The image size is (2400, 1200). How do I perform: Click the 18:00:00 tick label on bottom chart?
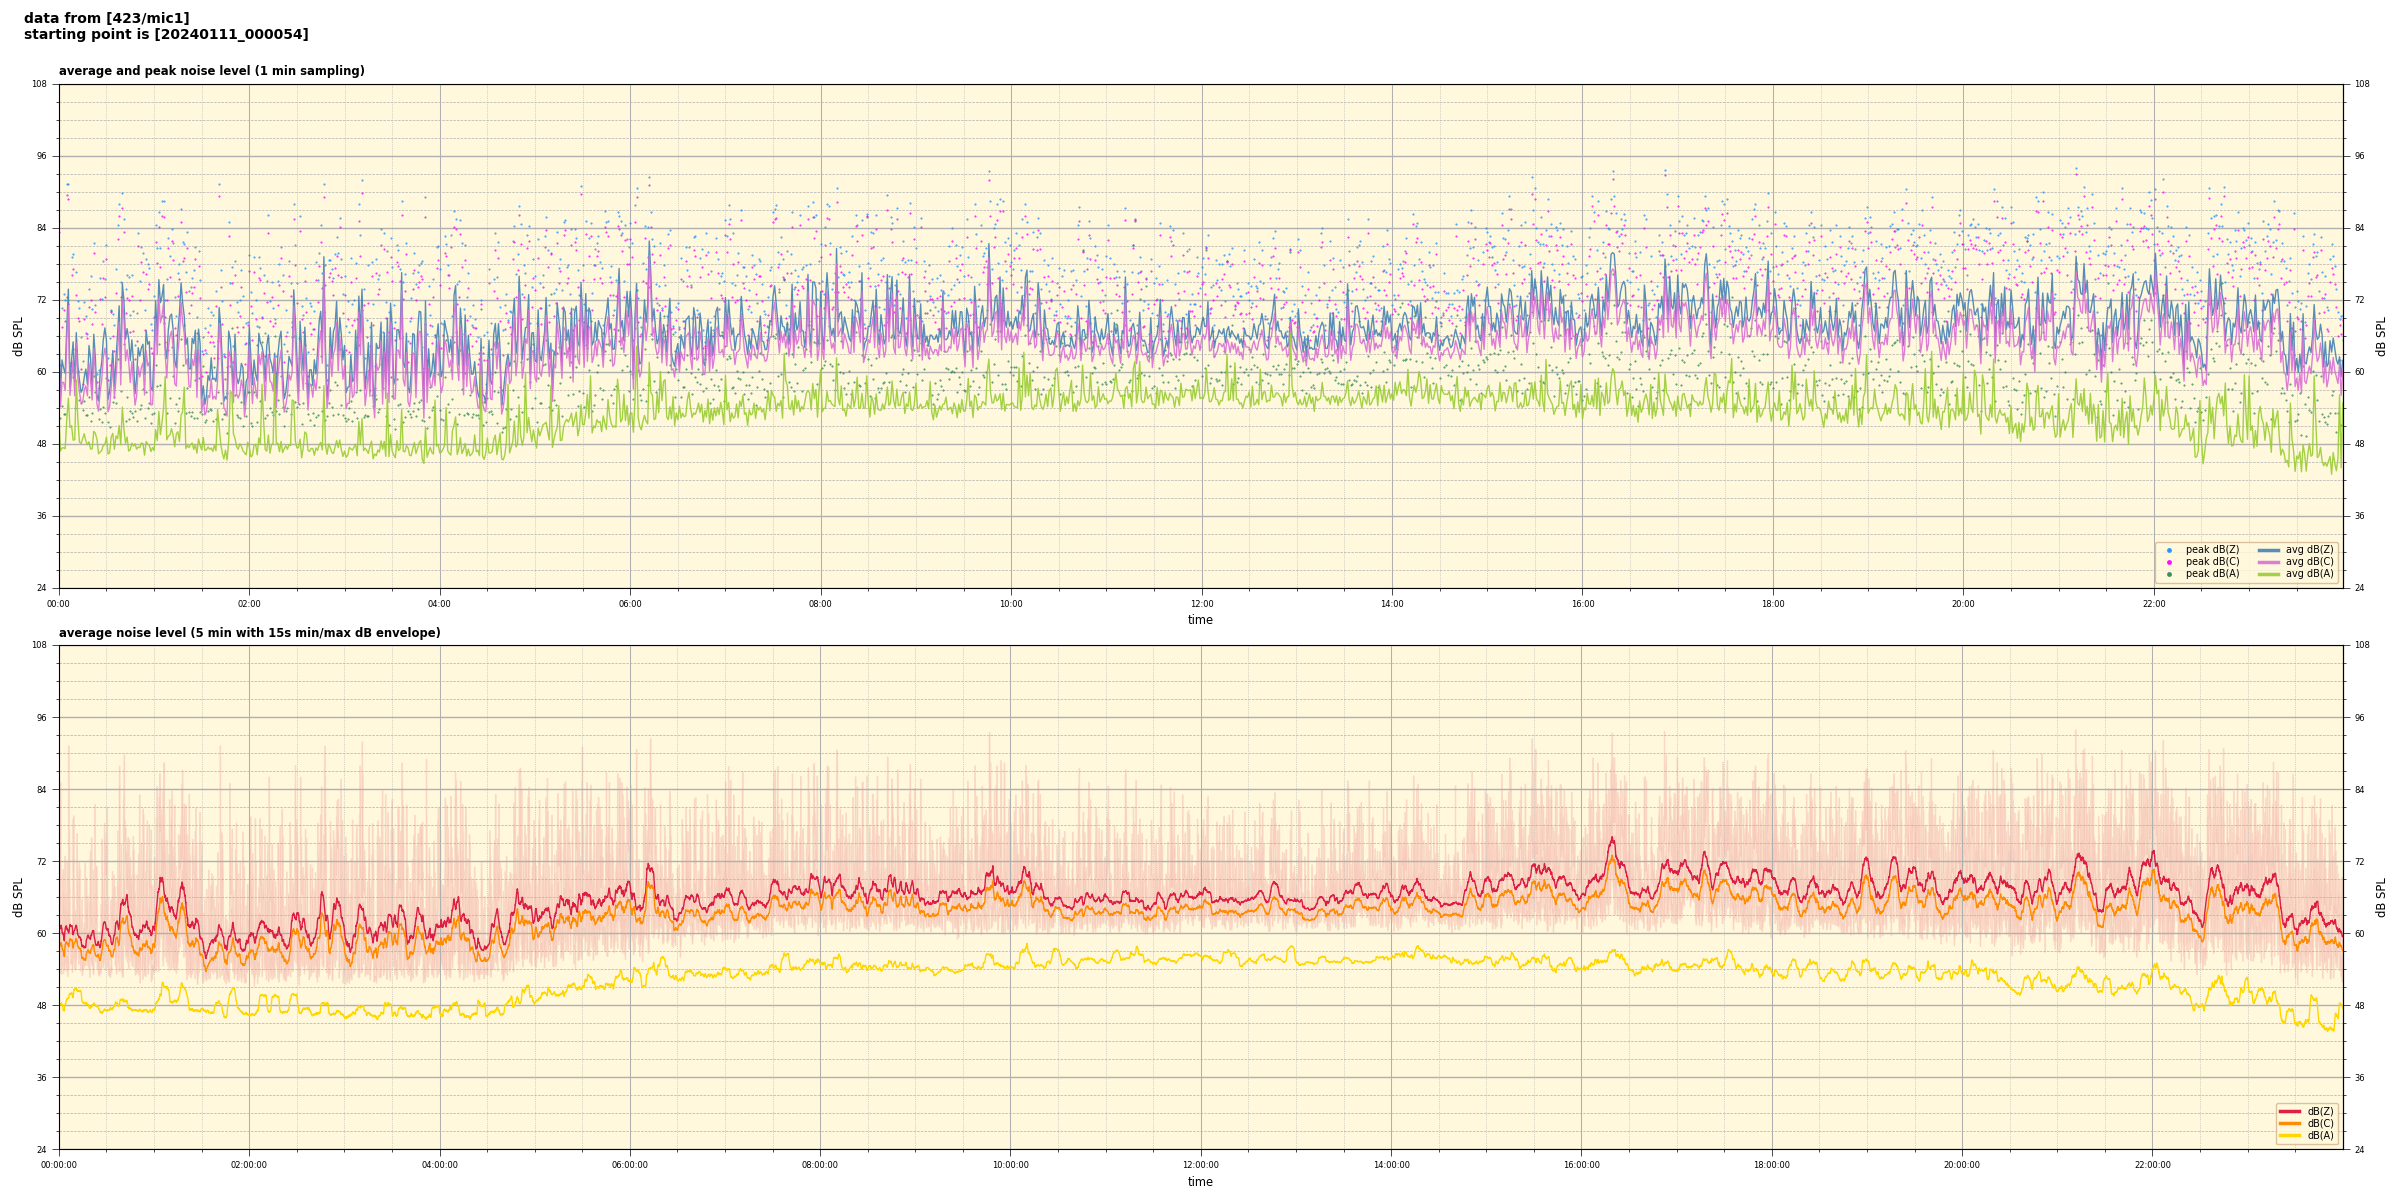[1772, 1165]
